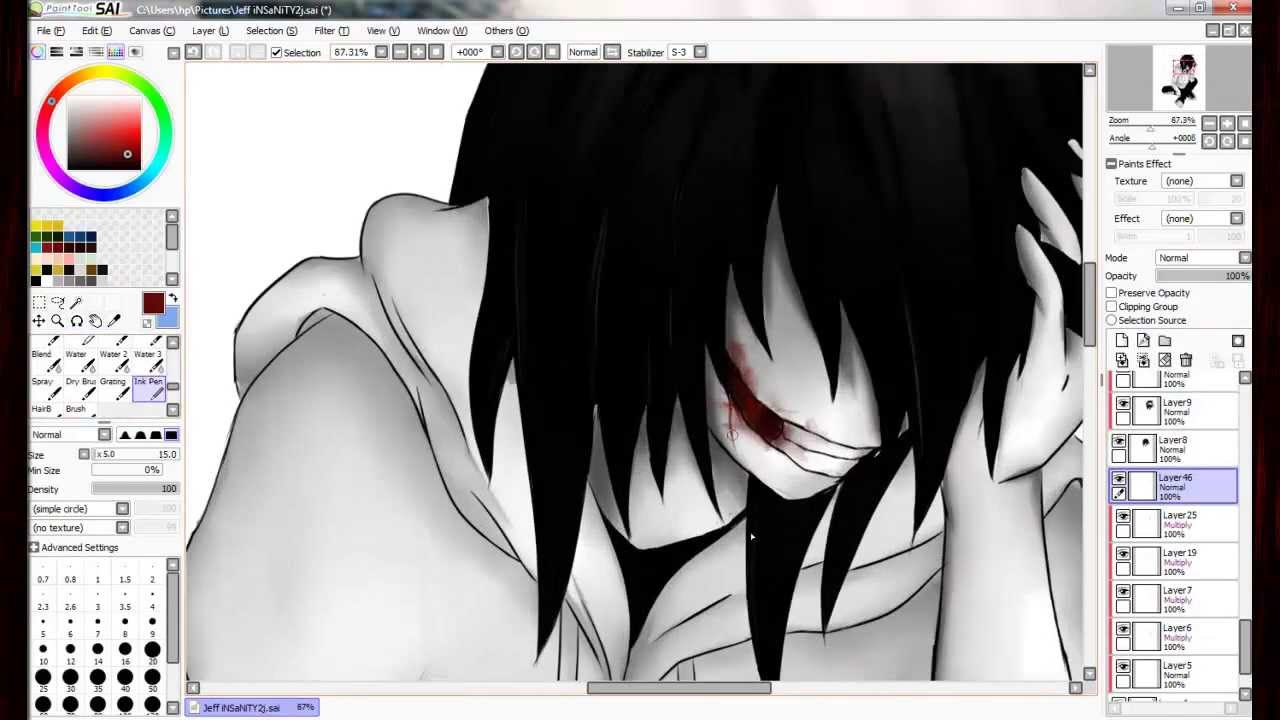
Task: Choose the HairB brush tool
Action: tap(47, 409)
